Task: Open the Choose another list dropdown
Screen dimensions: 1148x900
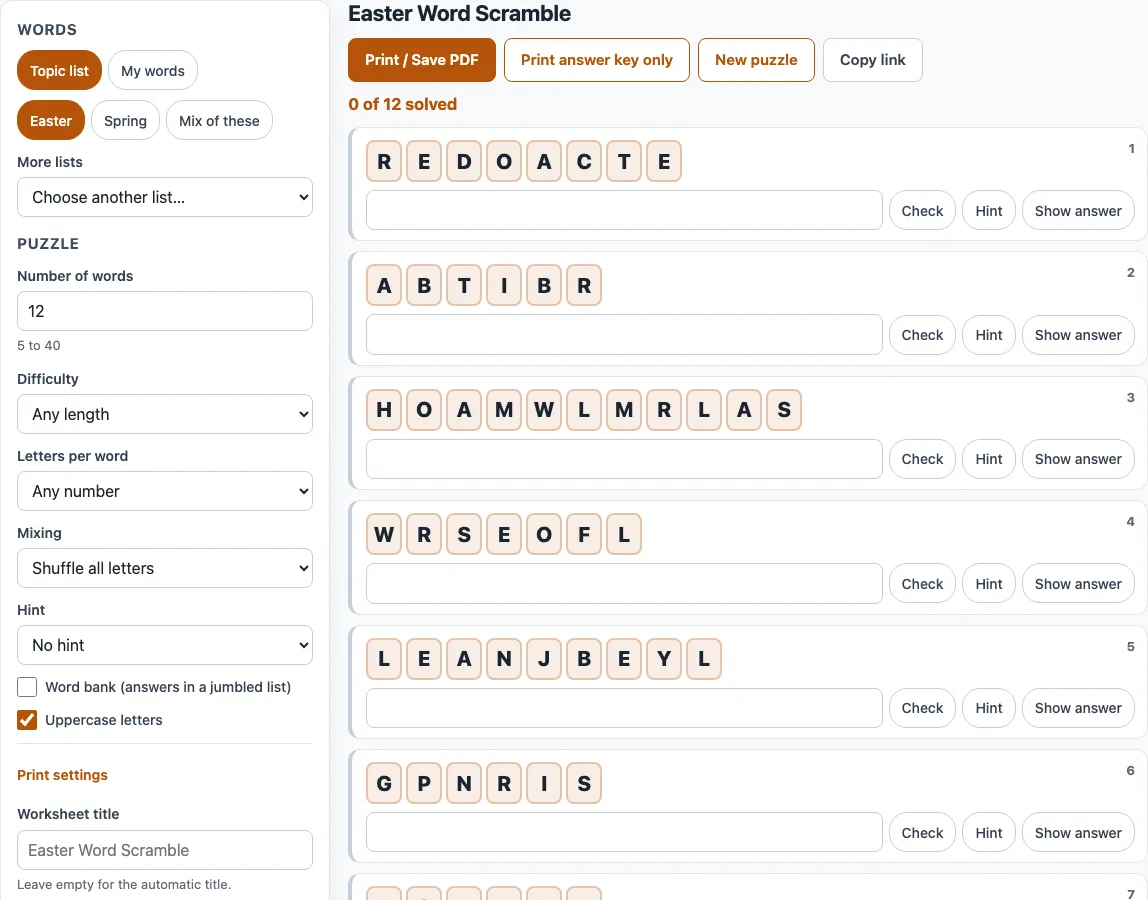Action: click(165, 197)
